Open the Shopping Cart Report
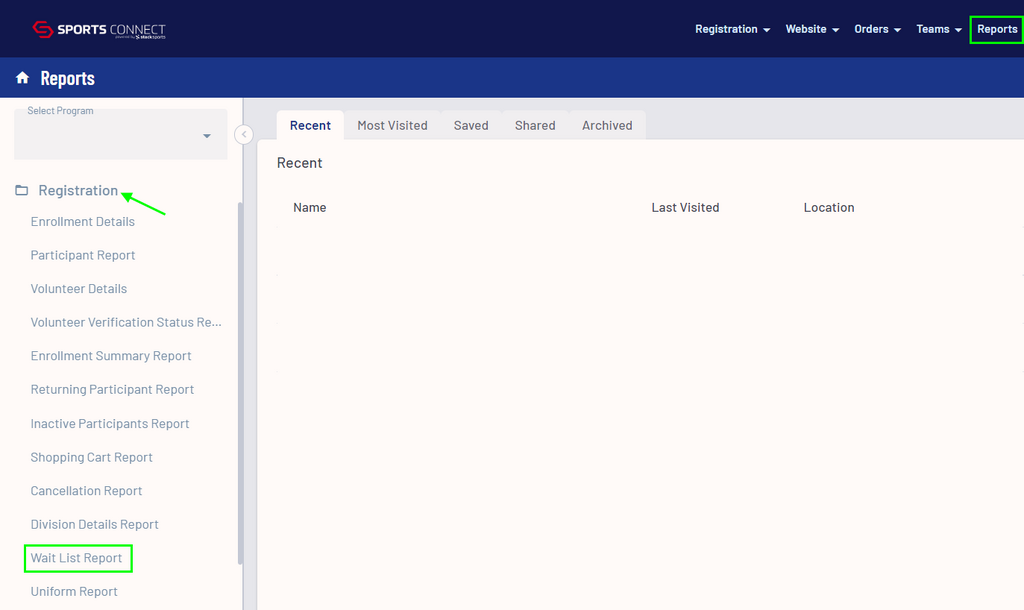Image resolution: width=1024 pixels, height=610 pixels. tap(92, 457)
